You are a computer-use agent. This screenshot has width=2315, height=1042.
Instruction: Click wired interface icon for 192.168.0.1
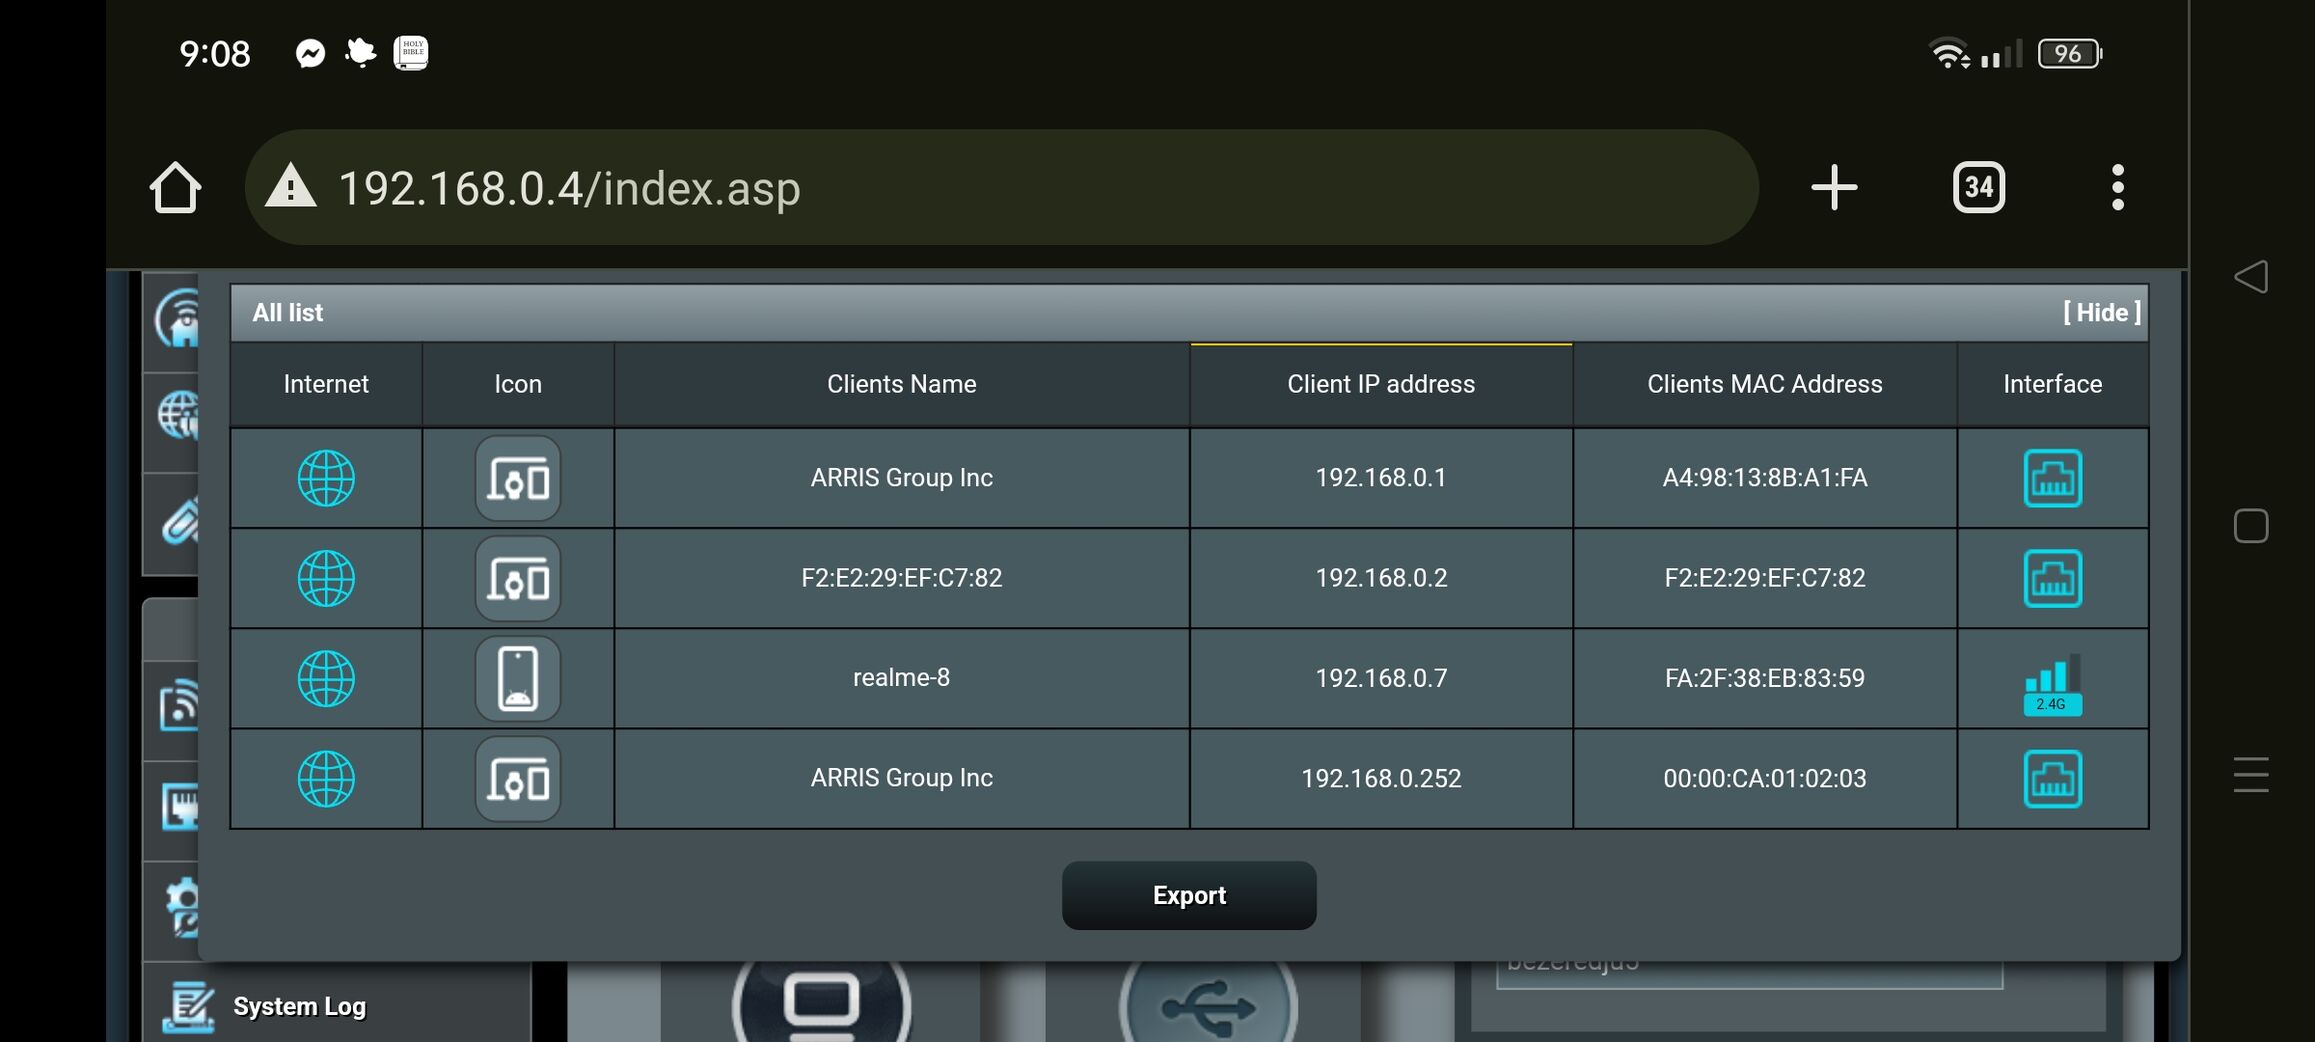pyautogui.click(x=2052, y=478)
